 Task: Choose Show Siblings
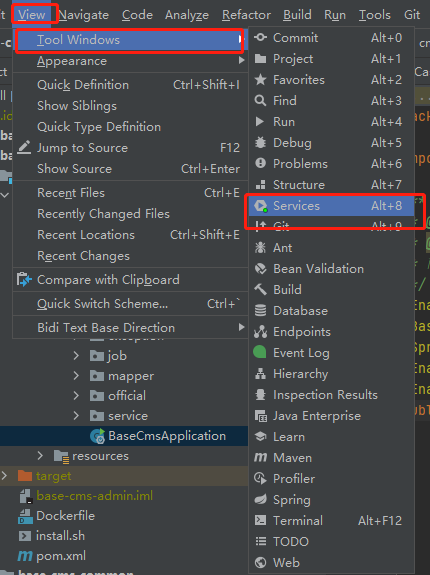[131, 106]
